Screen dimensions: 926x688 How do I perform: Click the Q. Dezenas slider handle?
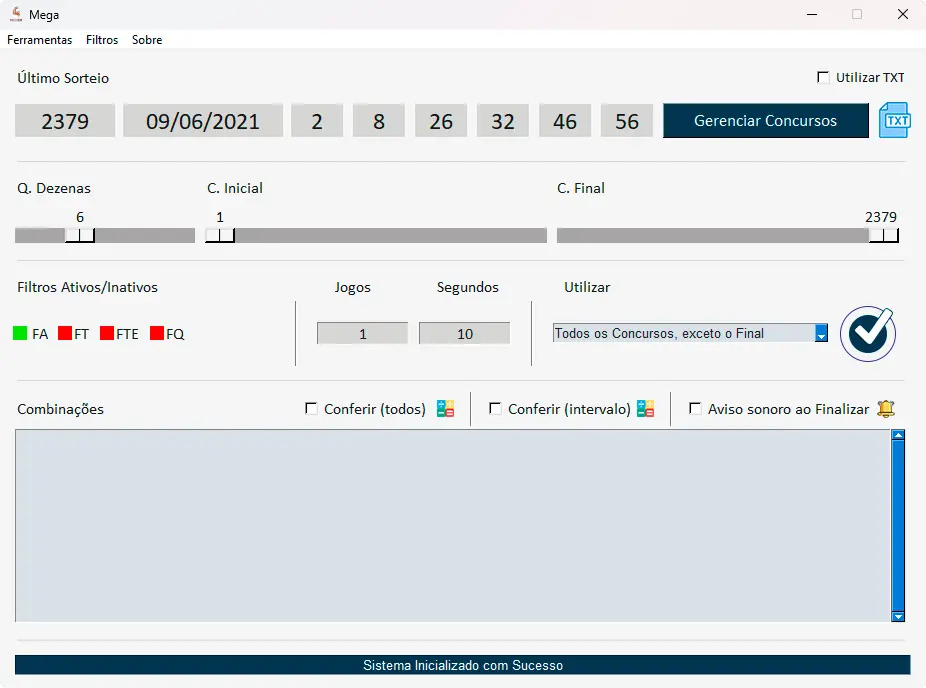(x=80, y=235)
